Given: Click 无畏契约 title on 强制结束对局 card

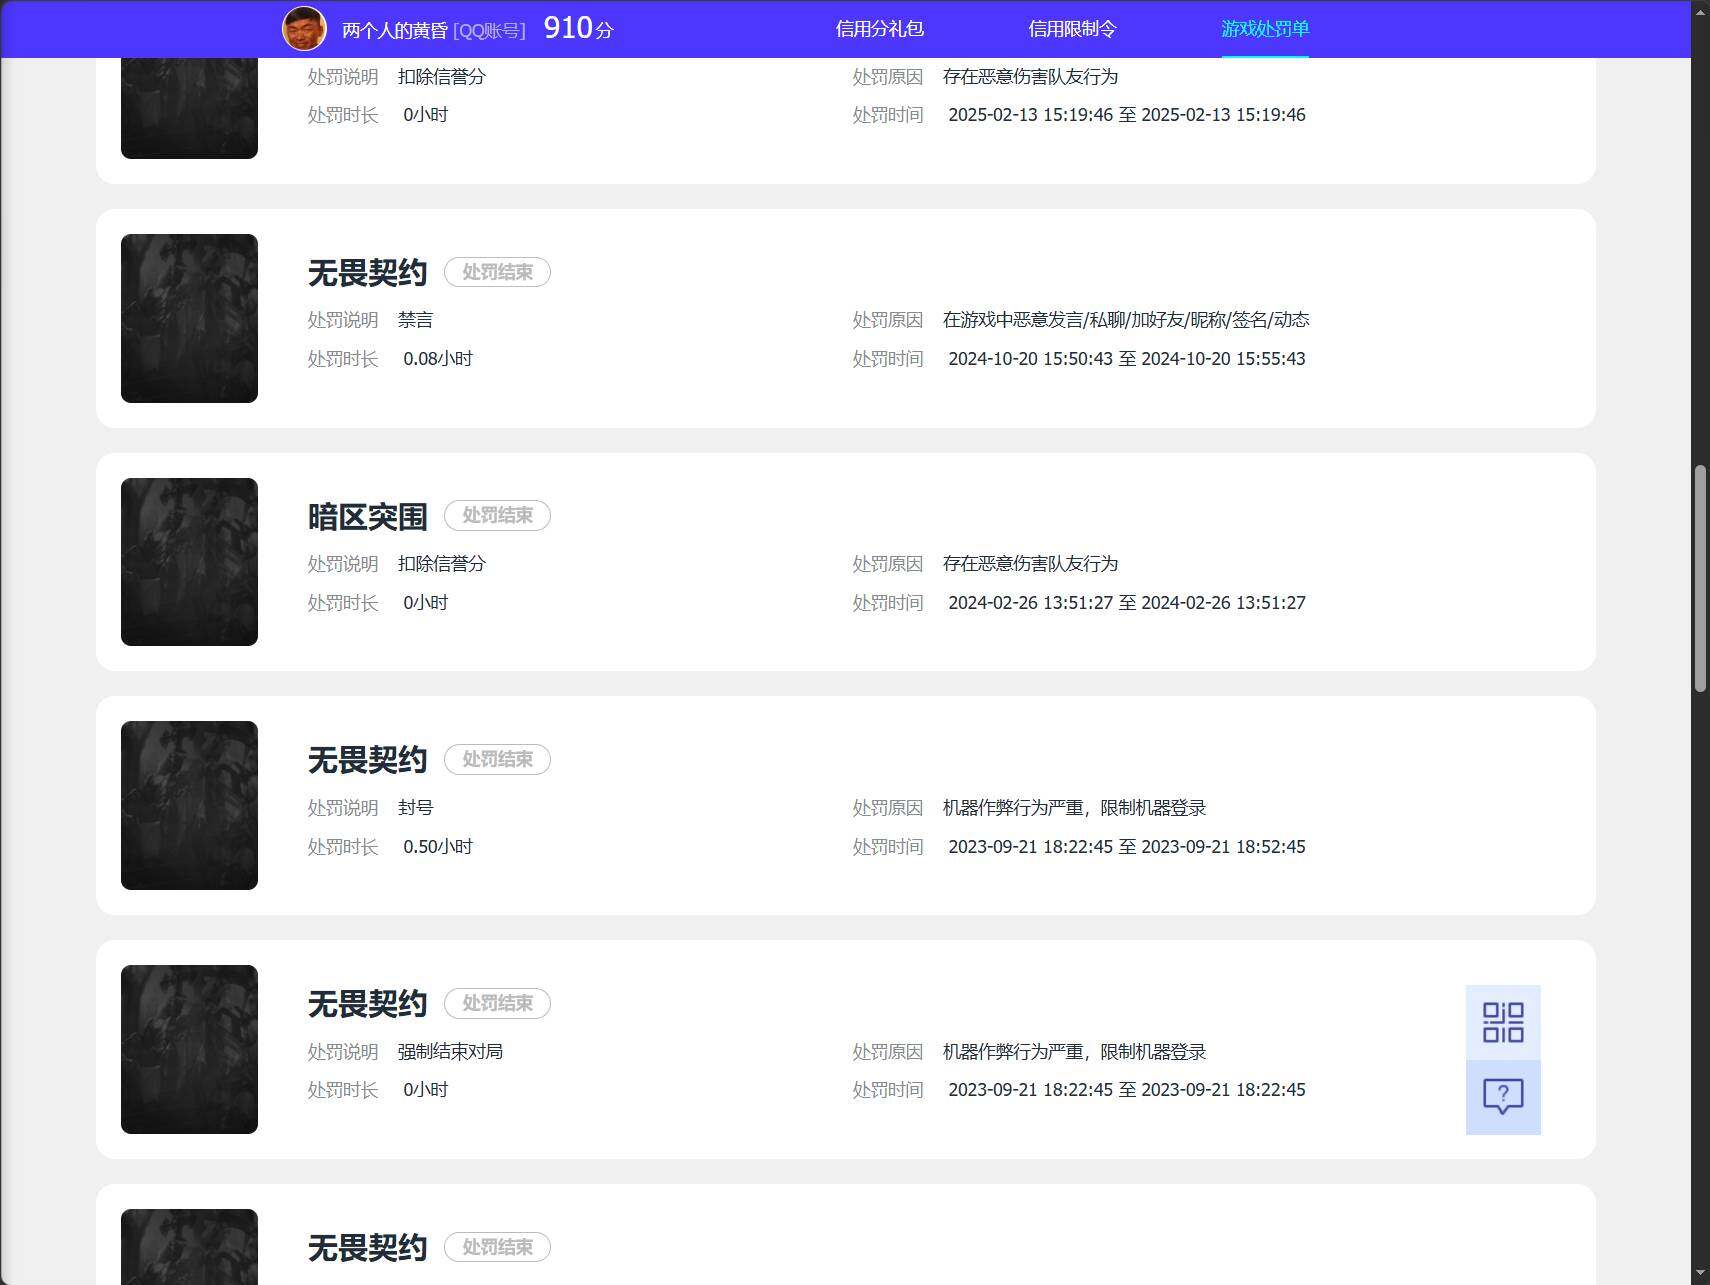Looking at the screenshot, I should [x=367, y=1003].
